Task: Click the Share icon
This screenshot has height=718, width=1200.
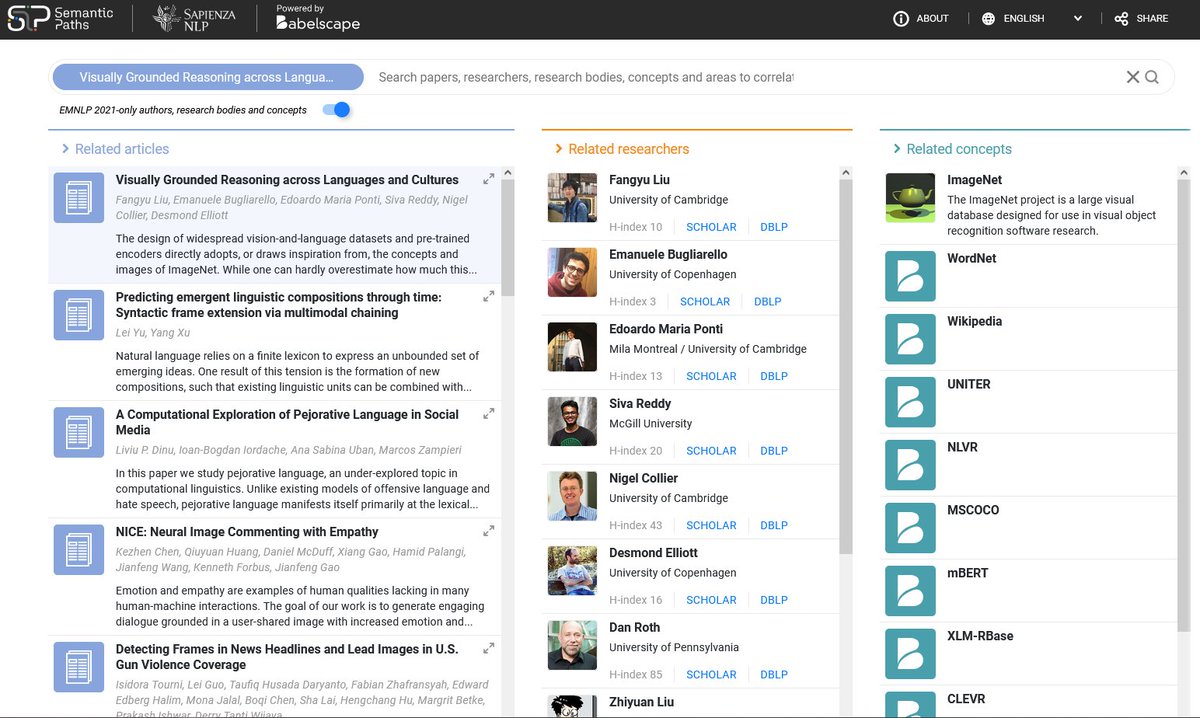Action: pyautogui.click(x=1121, y=19)
